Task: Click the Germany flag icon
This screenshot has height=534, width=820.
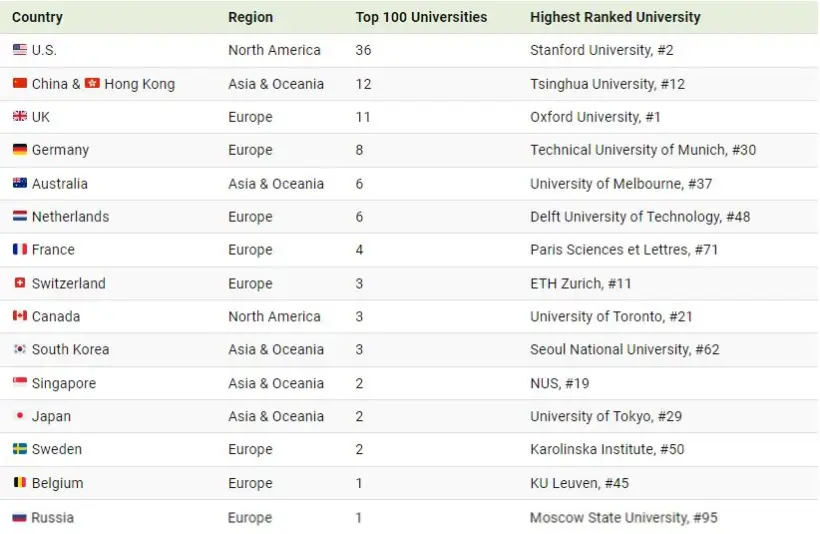Action: tap(20, 150)
